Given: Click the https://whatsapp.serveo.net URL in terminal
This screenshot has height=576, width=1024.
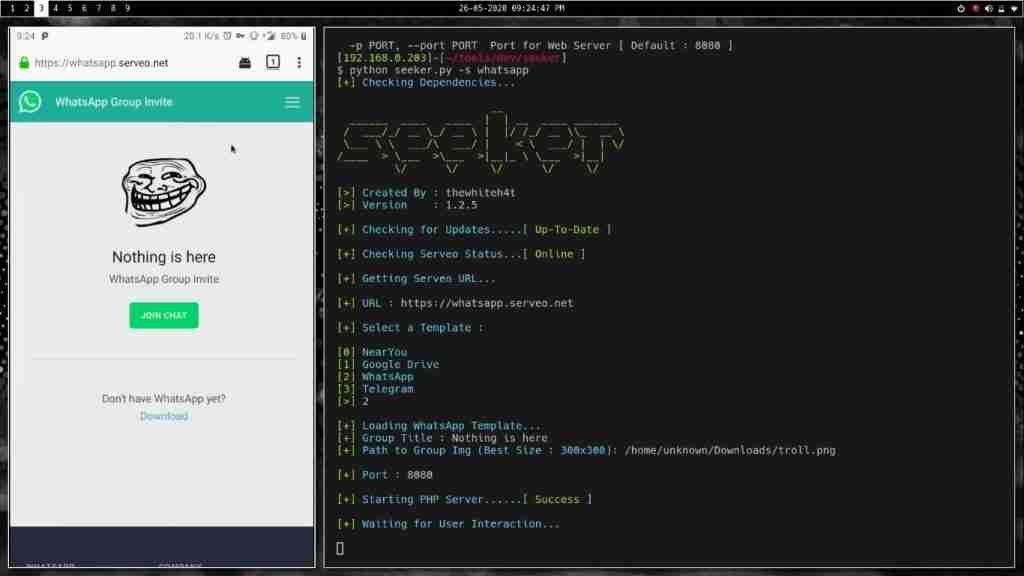Looking at the screenshot, I should [x=487, y=303].
